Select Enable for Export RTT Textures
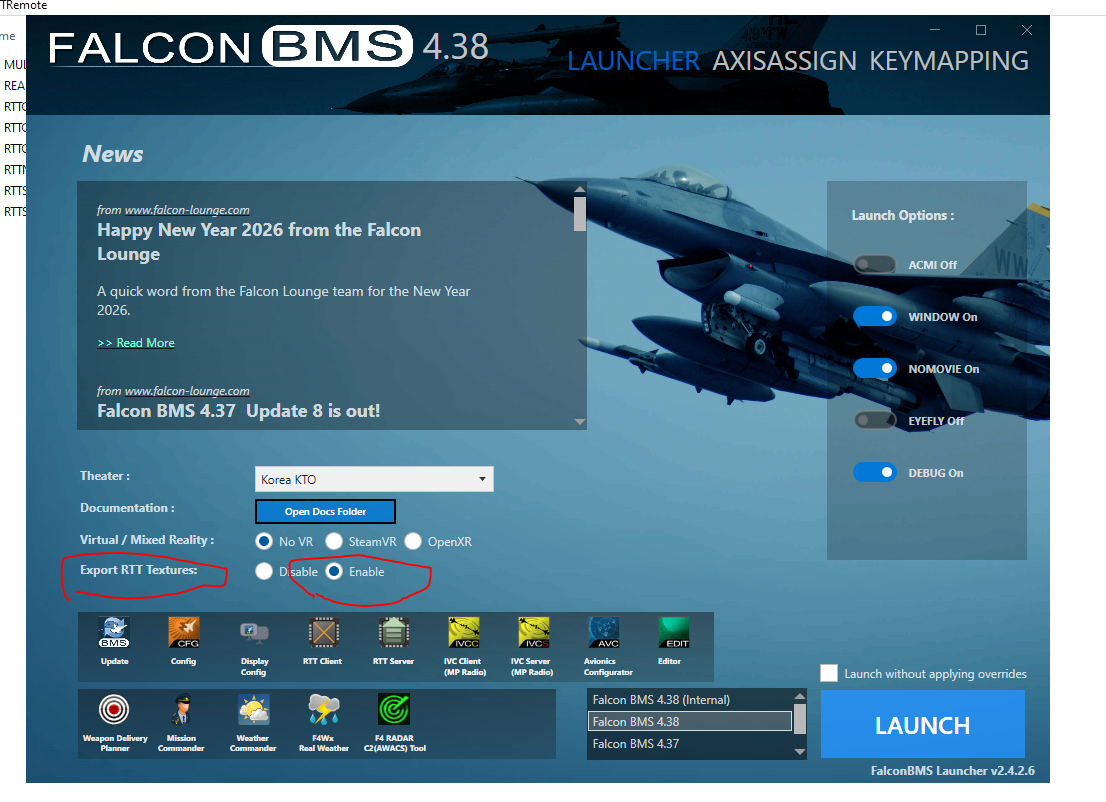The height and width of the screenshot is (802, 1106). click(x=334, y=571)
